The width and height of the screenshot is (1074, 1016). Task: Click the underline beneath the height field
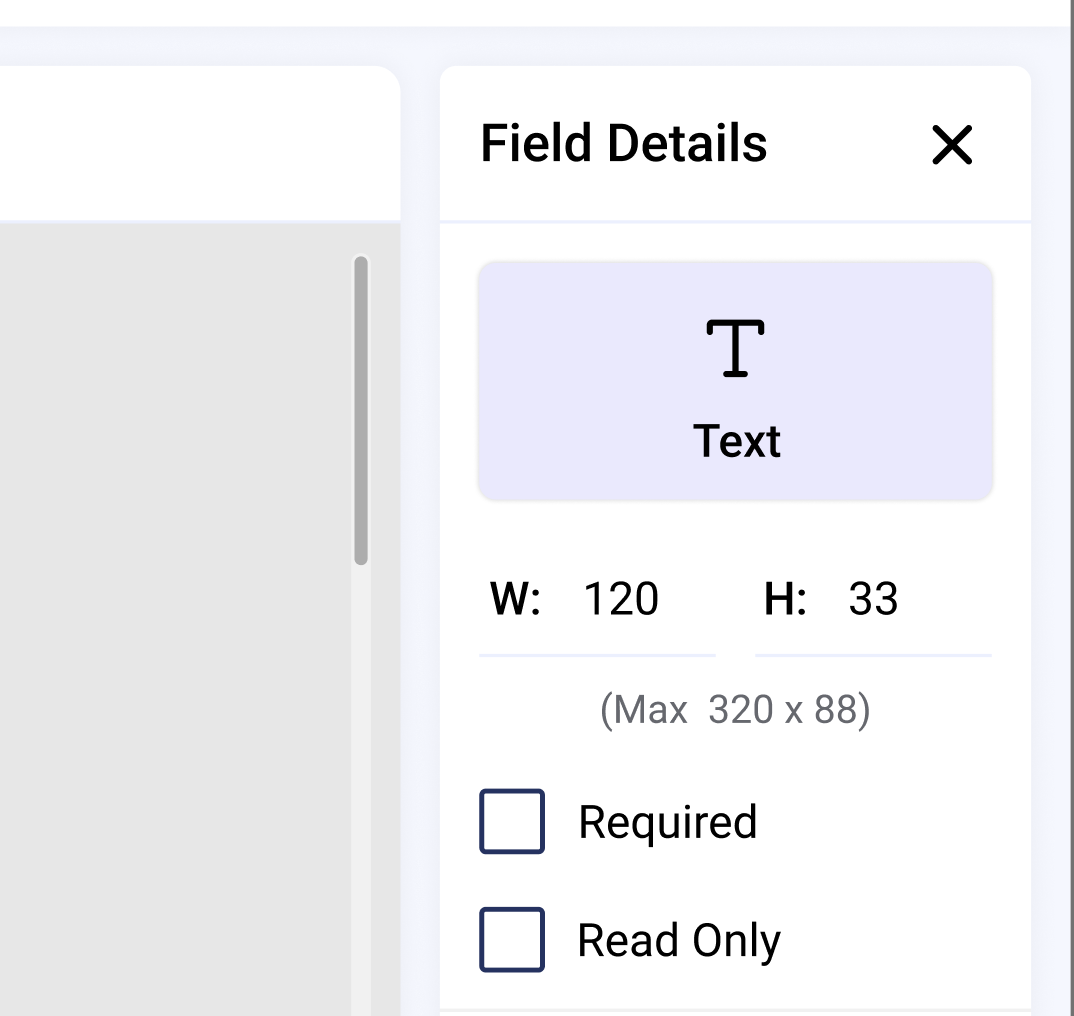tap(873, 655)
